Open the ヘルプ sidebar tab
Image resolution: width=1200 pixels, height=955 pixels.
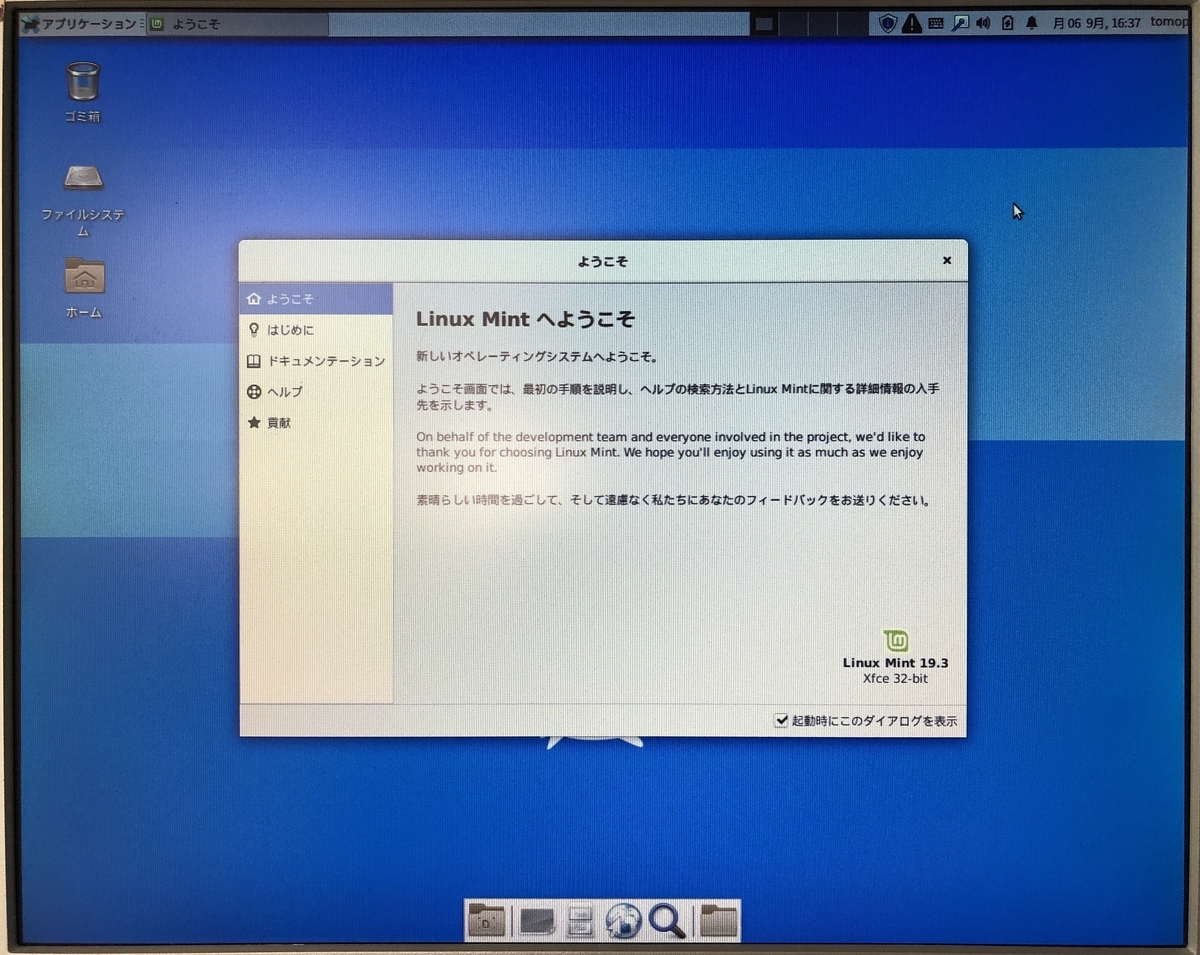(316, 392)
